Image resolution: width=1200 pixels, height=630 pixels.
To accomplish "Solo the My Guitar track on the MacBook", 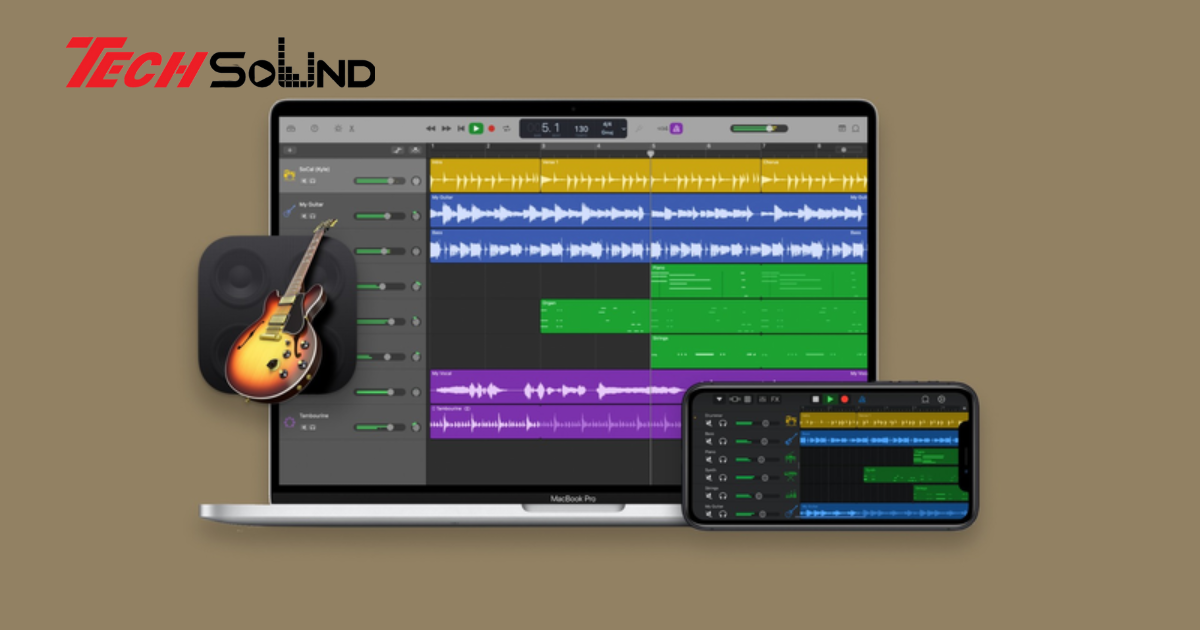I will (x=312, y=216).
